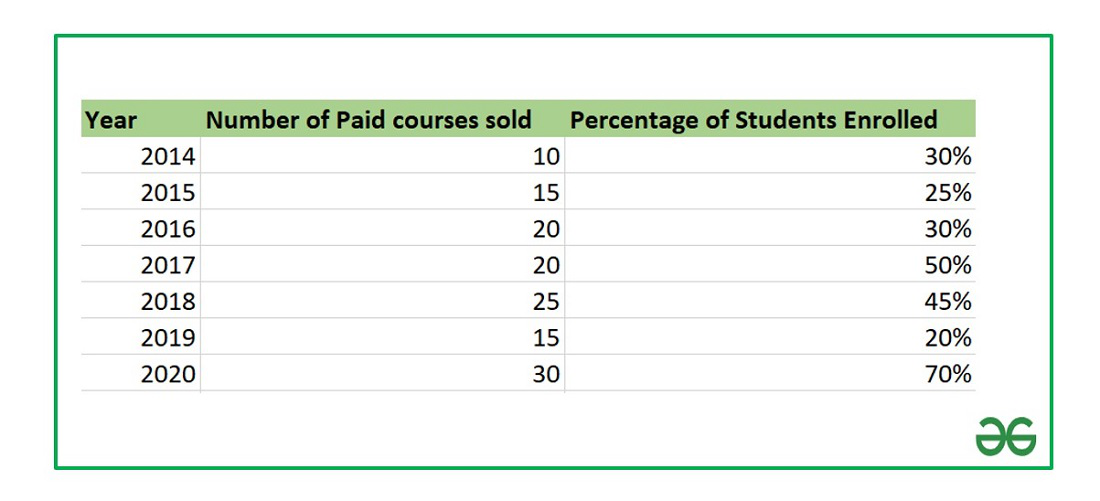Click the cell containing year 2015
The width and height of the screenshot is (1100, 501).
(x=170, y=192)
